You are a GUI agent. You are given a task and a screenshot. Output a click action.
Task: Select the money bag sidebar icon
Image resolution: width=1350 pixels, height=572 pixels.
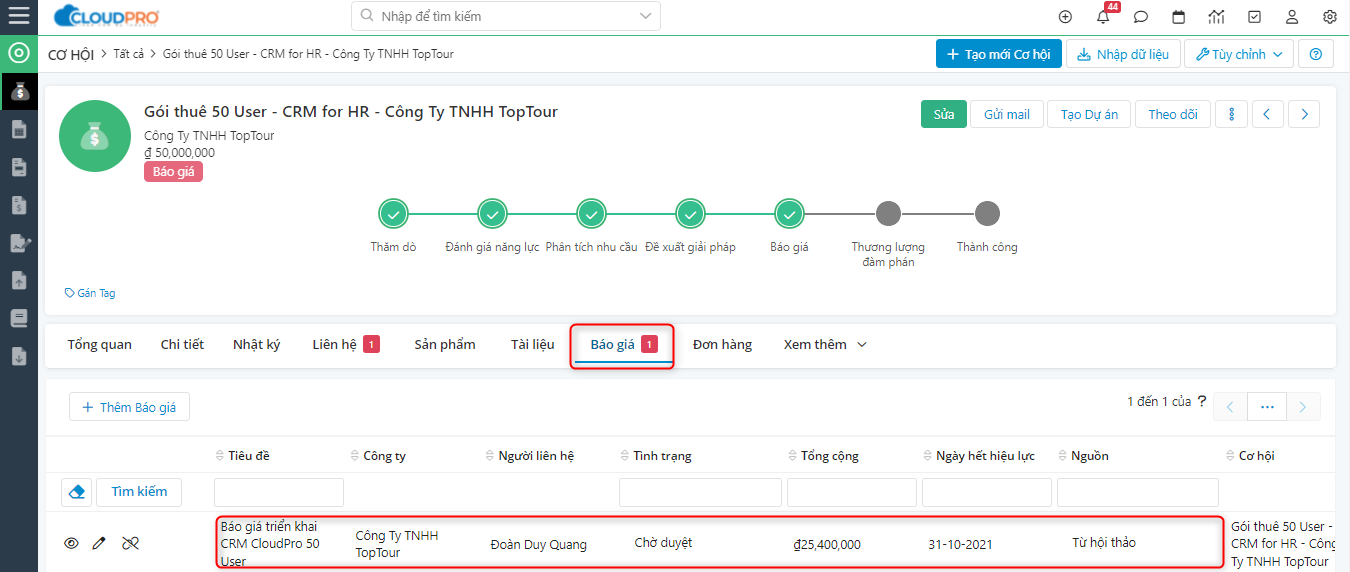pyautogui.click(x=19, y=91)
